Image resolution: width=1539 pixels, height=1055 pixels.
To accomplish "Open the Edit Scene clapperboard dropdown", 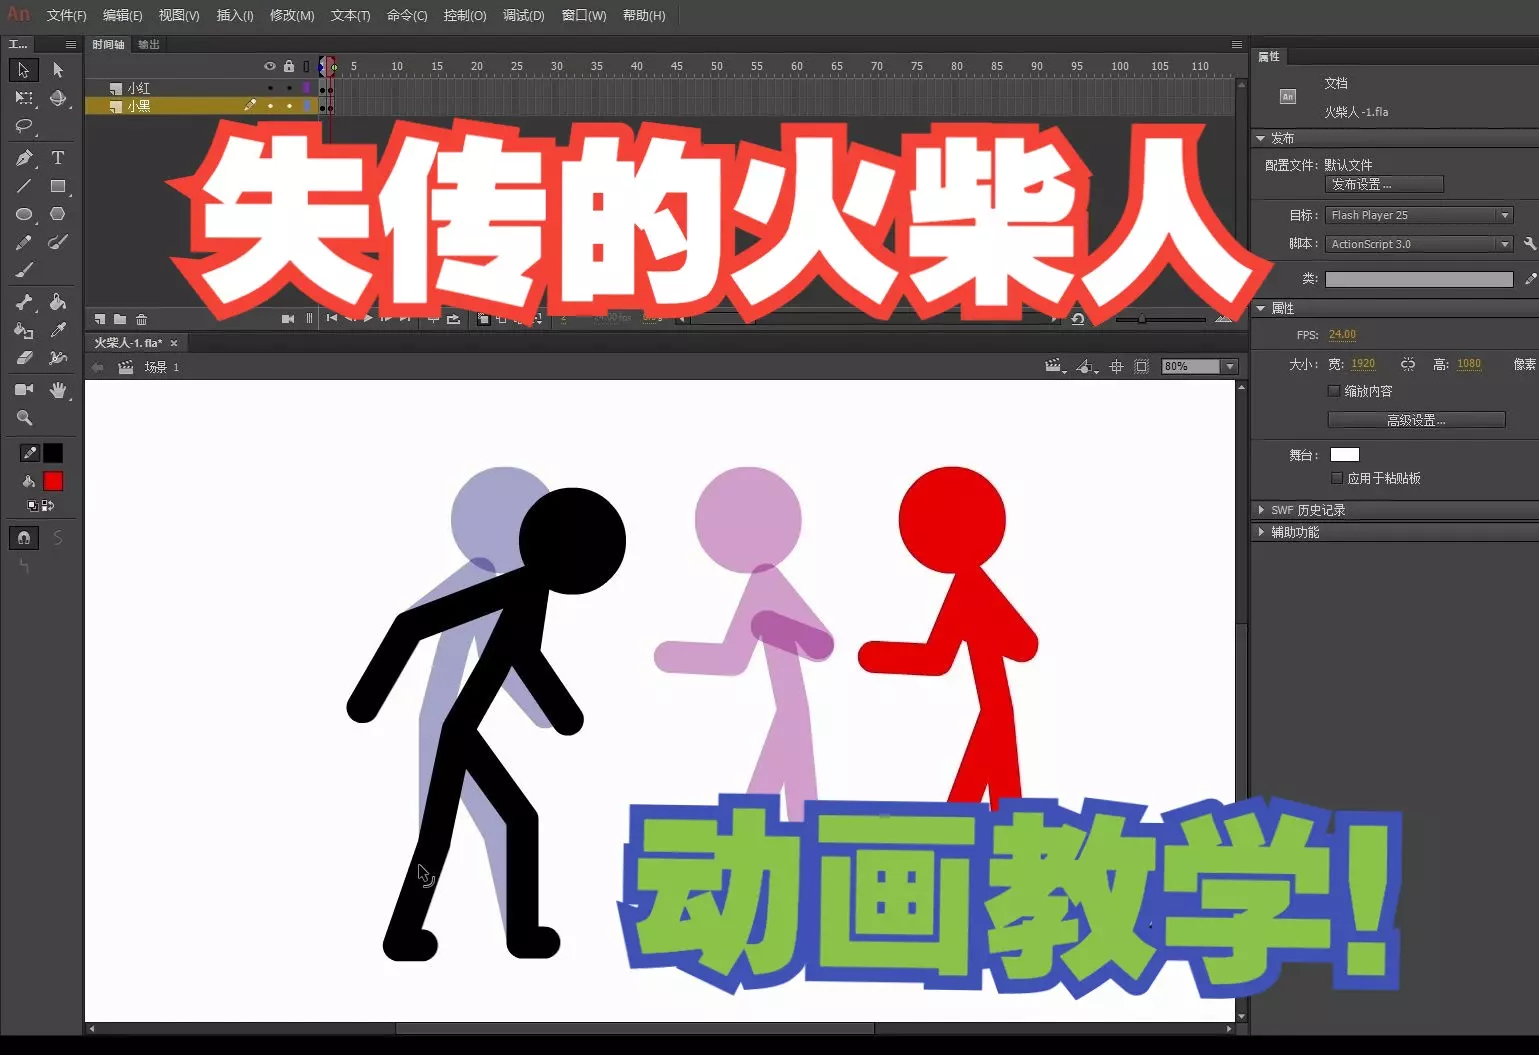I will point(1055,367).
